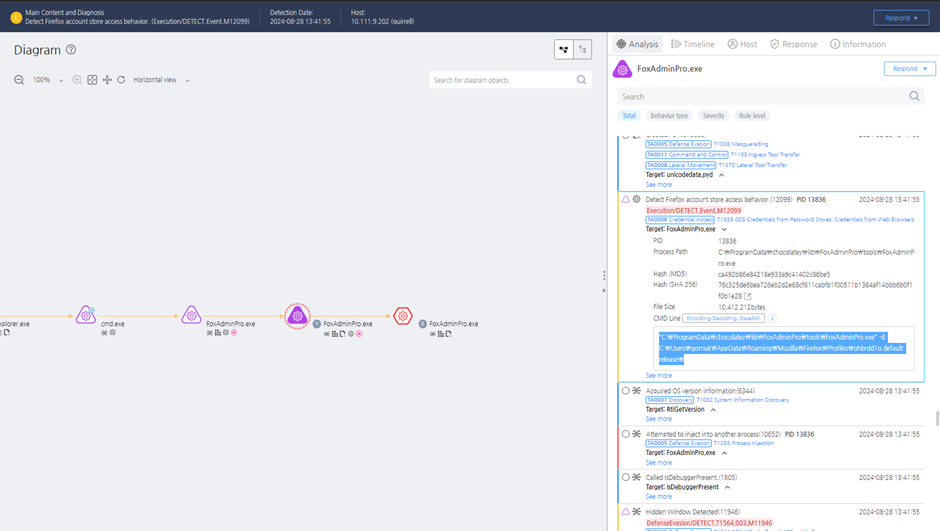Refresh the diagram view
Image resolution: width=940 pixels, height=531 pixels.
pyautogui.click(x=121, y=80)
